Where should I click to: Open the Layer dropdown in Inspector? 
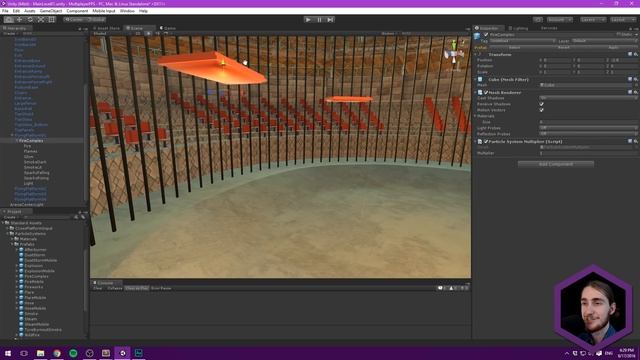pyautogui.click(x=604, y=41)
